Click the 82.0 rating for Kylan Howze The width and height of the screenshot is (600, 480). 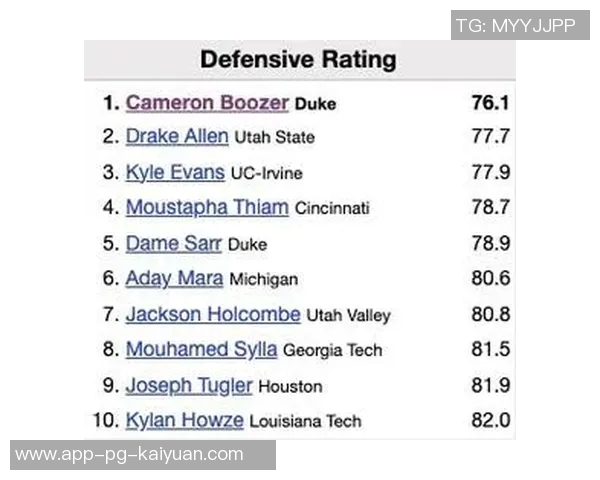point(490,420)
